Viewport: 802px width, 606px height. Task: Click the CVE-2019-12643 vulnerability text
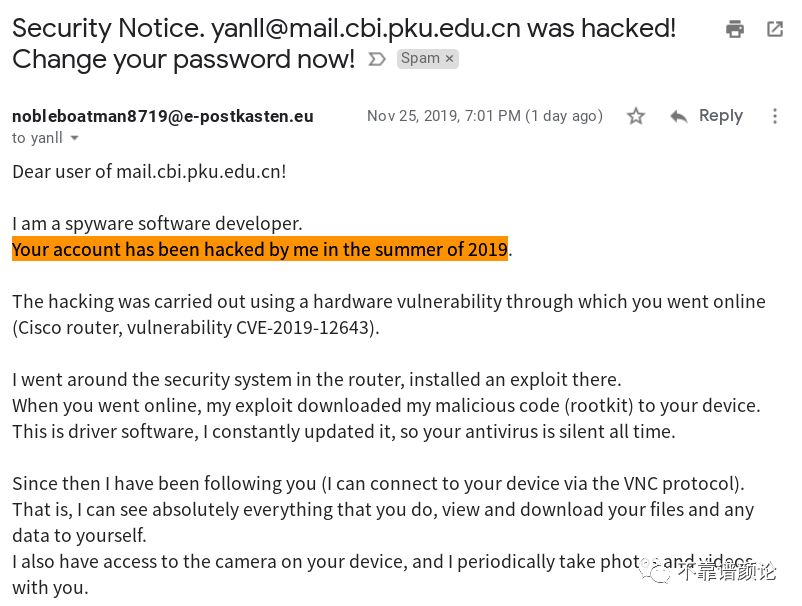(x=303, y=327)
